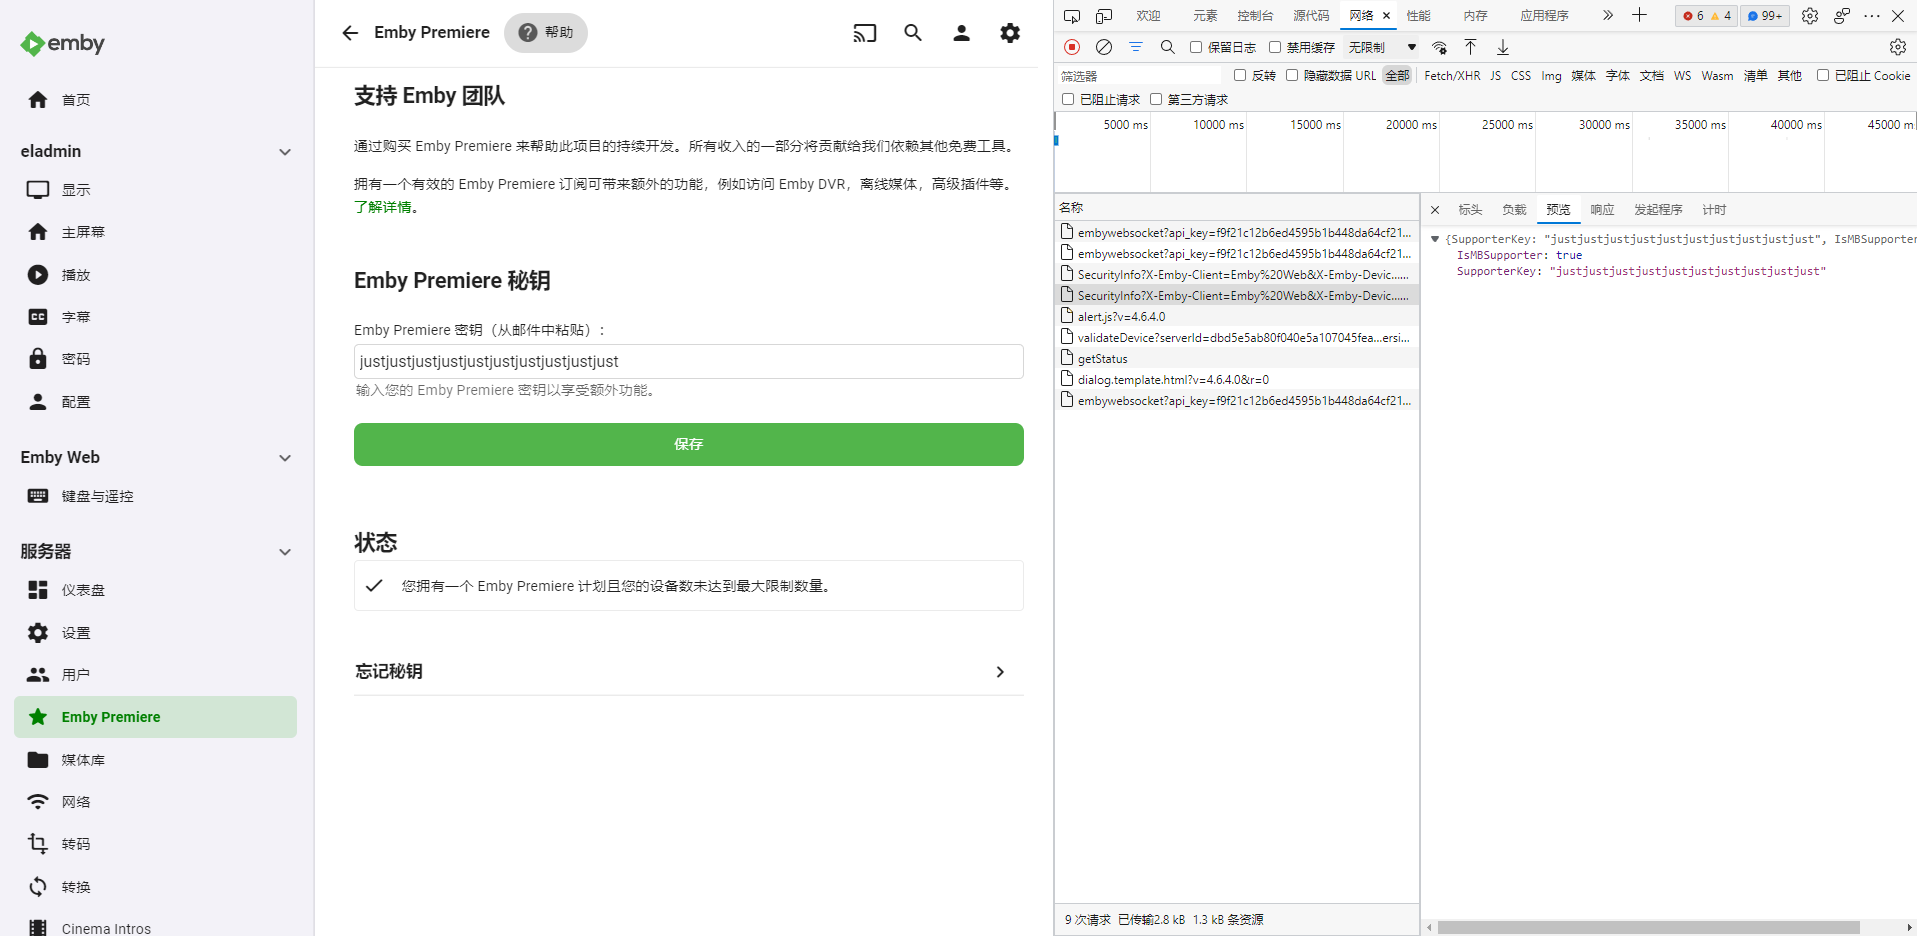Image resolution: width=1917 pixels, height=936 pixels.
Task: Open the Emby settings gear in header
Action: (1010, 33)
